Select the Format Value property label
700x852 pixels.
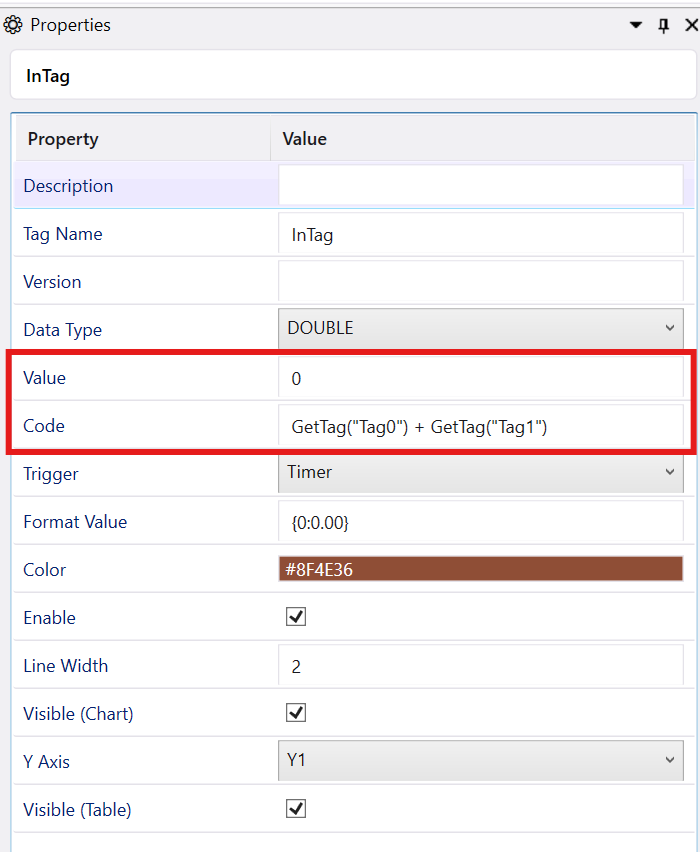(x=75, y=522)
